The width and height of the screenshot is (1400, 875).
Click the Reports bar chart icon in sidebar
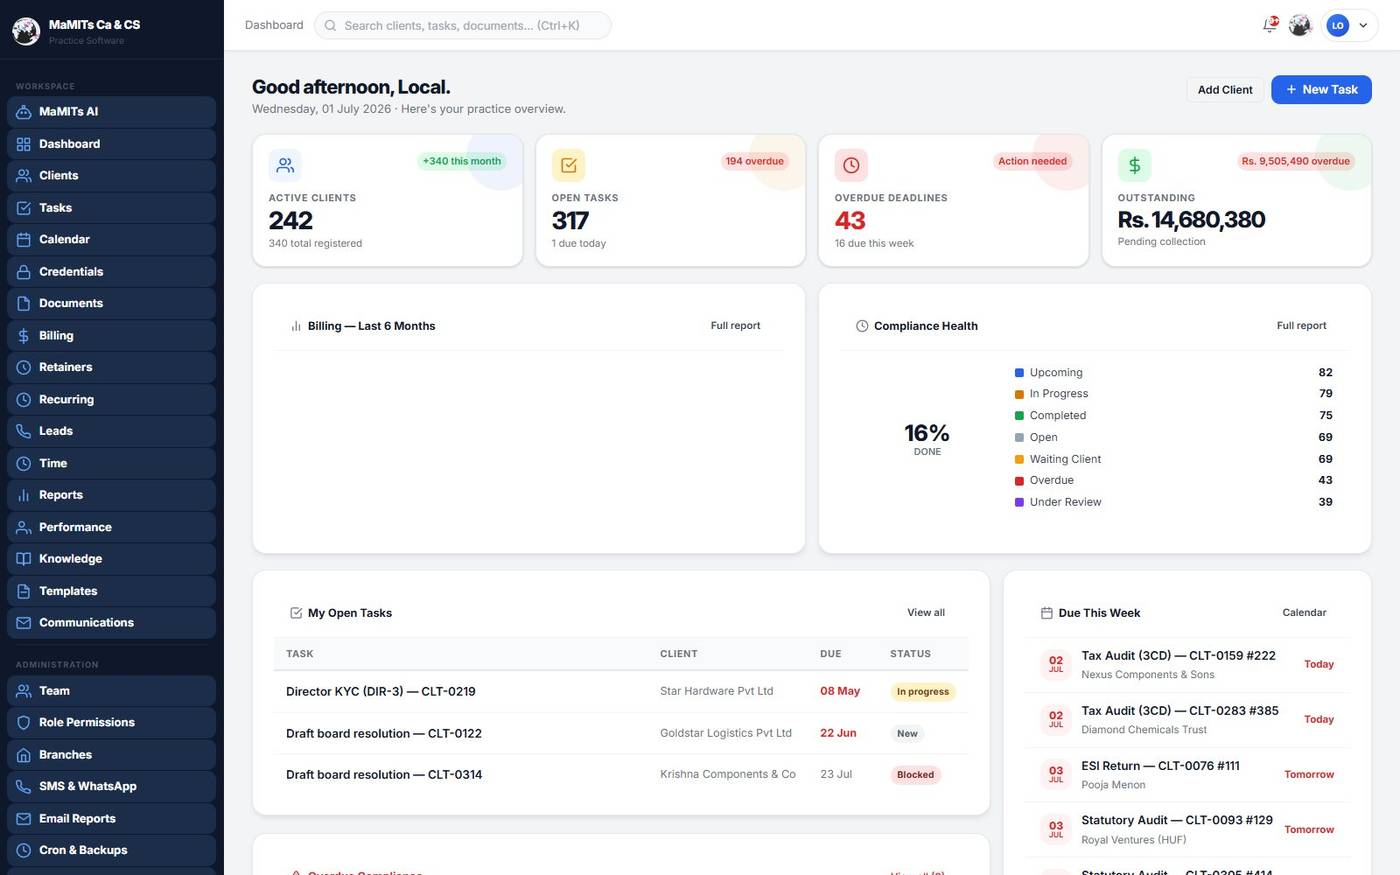coord(24,495)
